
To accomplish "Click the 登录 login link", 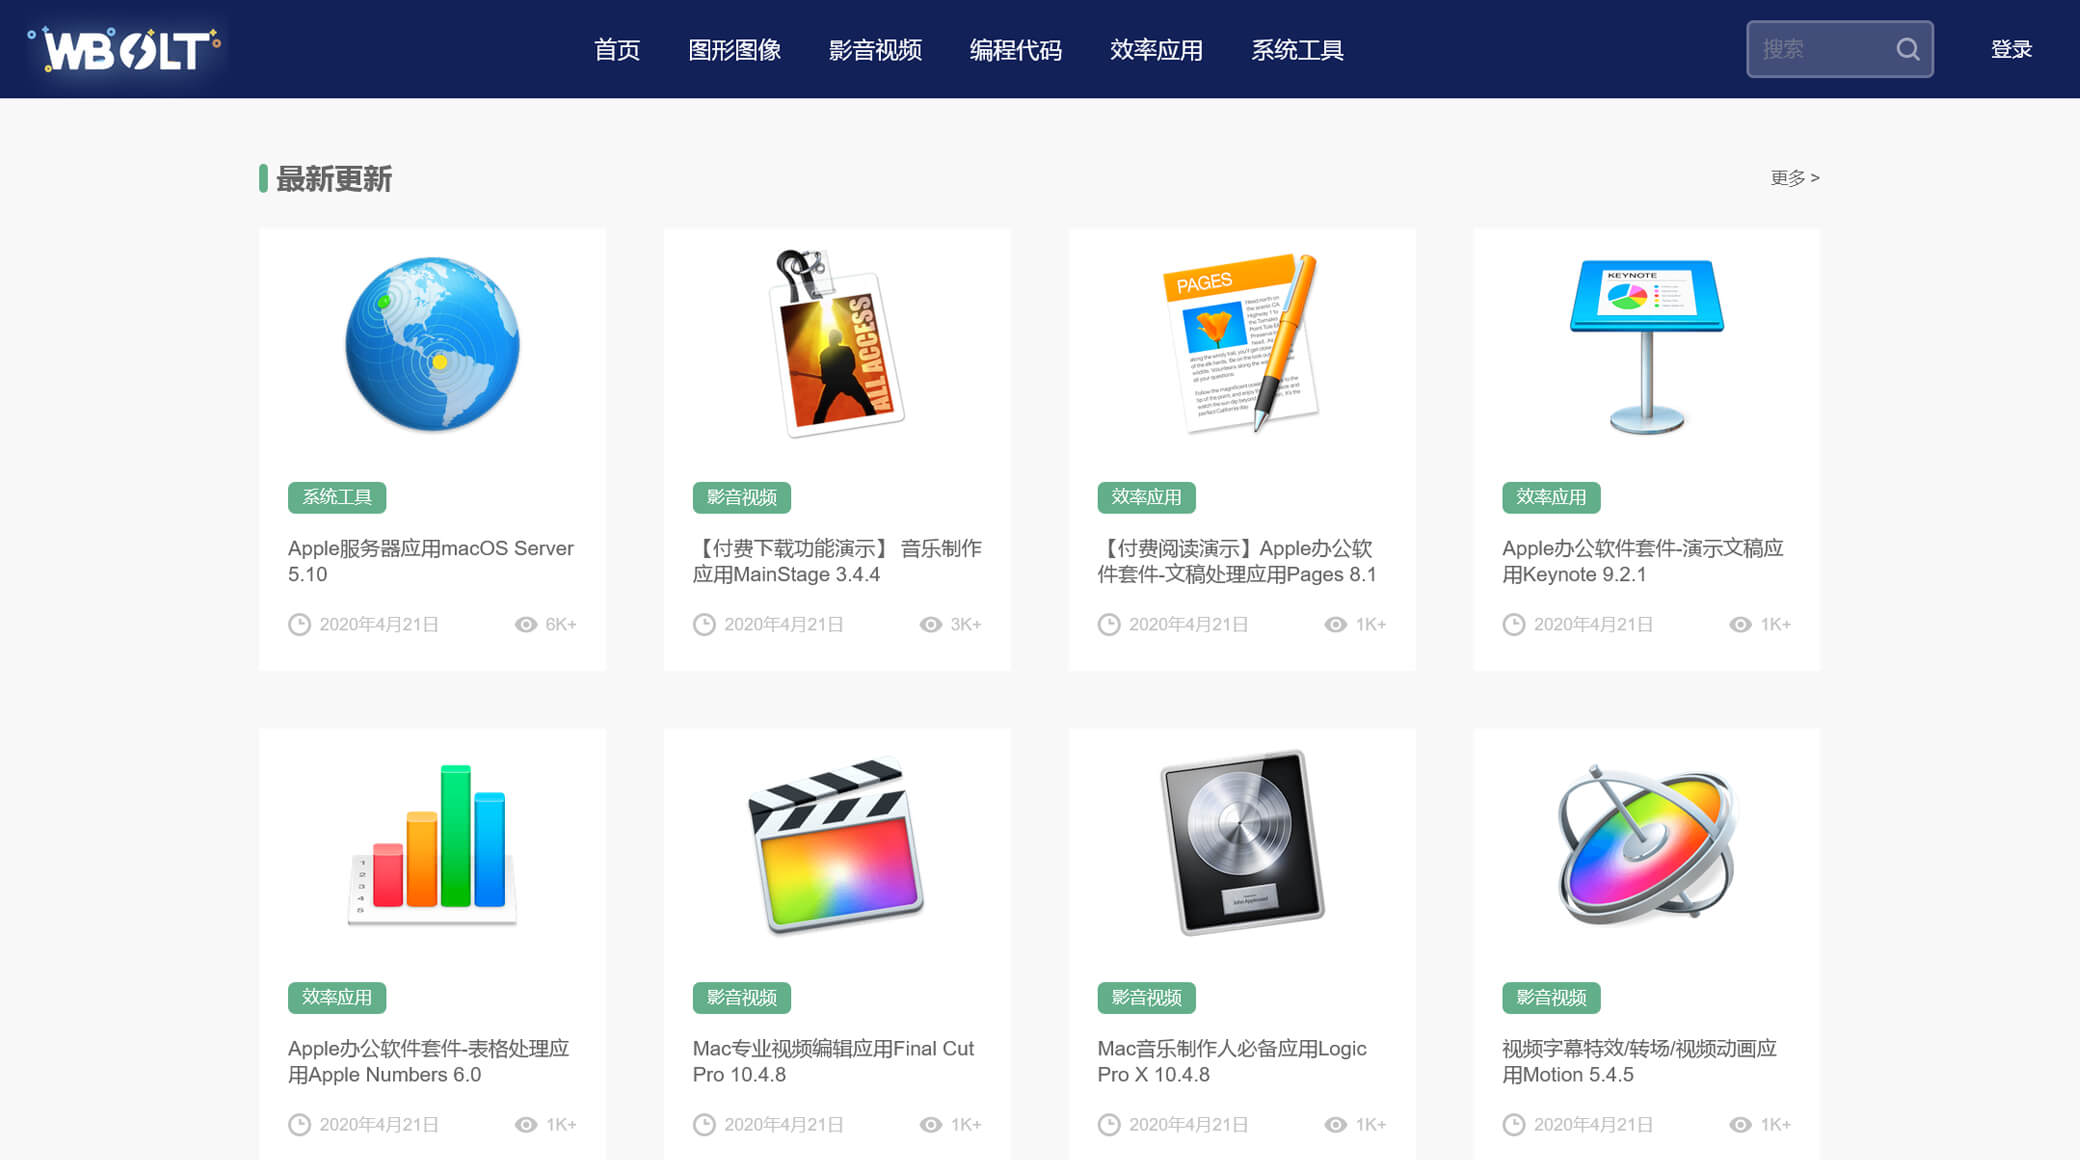I will 2011,49.
